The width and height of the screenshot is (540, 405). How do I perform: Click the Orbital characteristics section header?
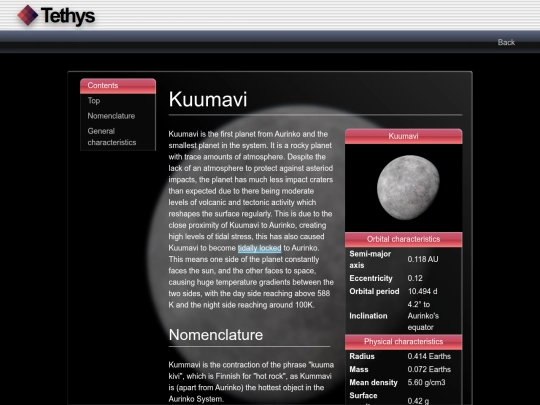[403, 239]
